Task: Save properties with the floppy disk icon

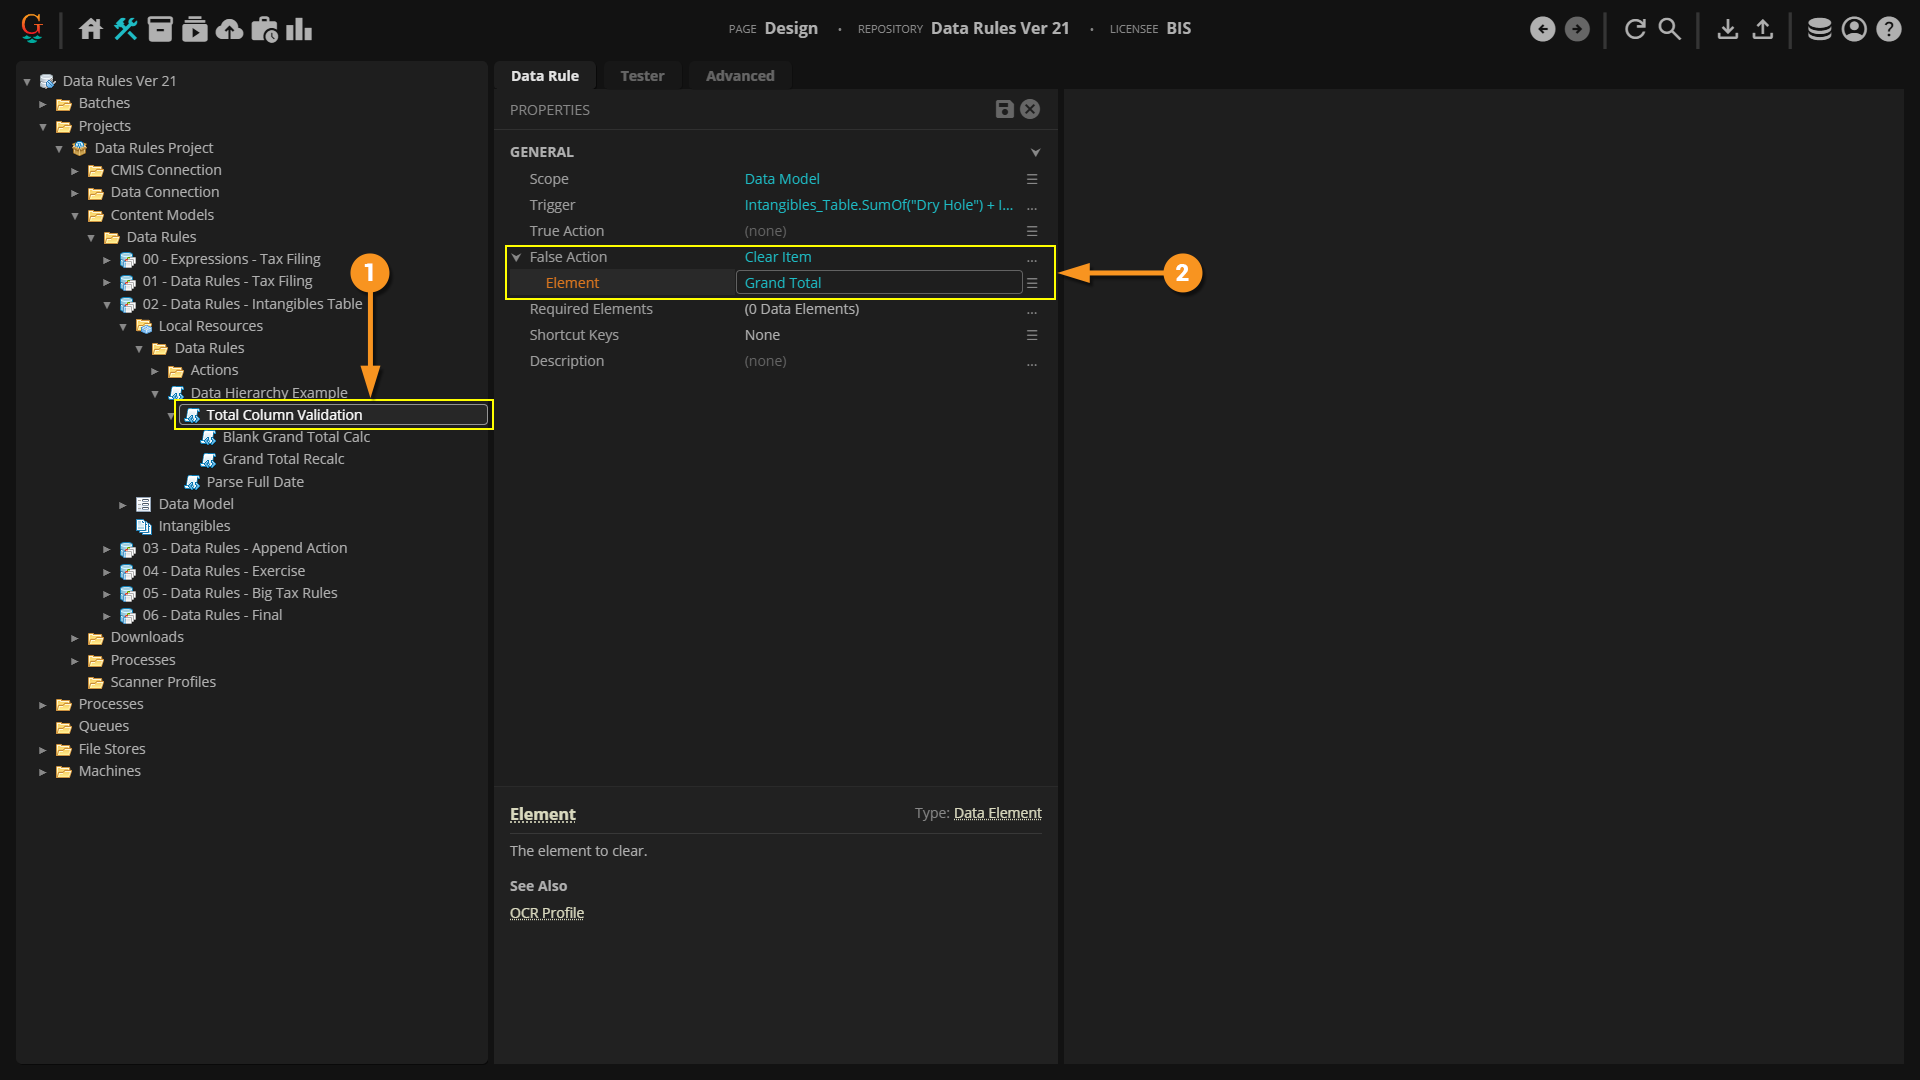Action: coord(1004,109)
